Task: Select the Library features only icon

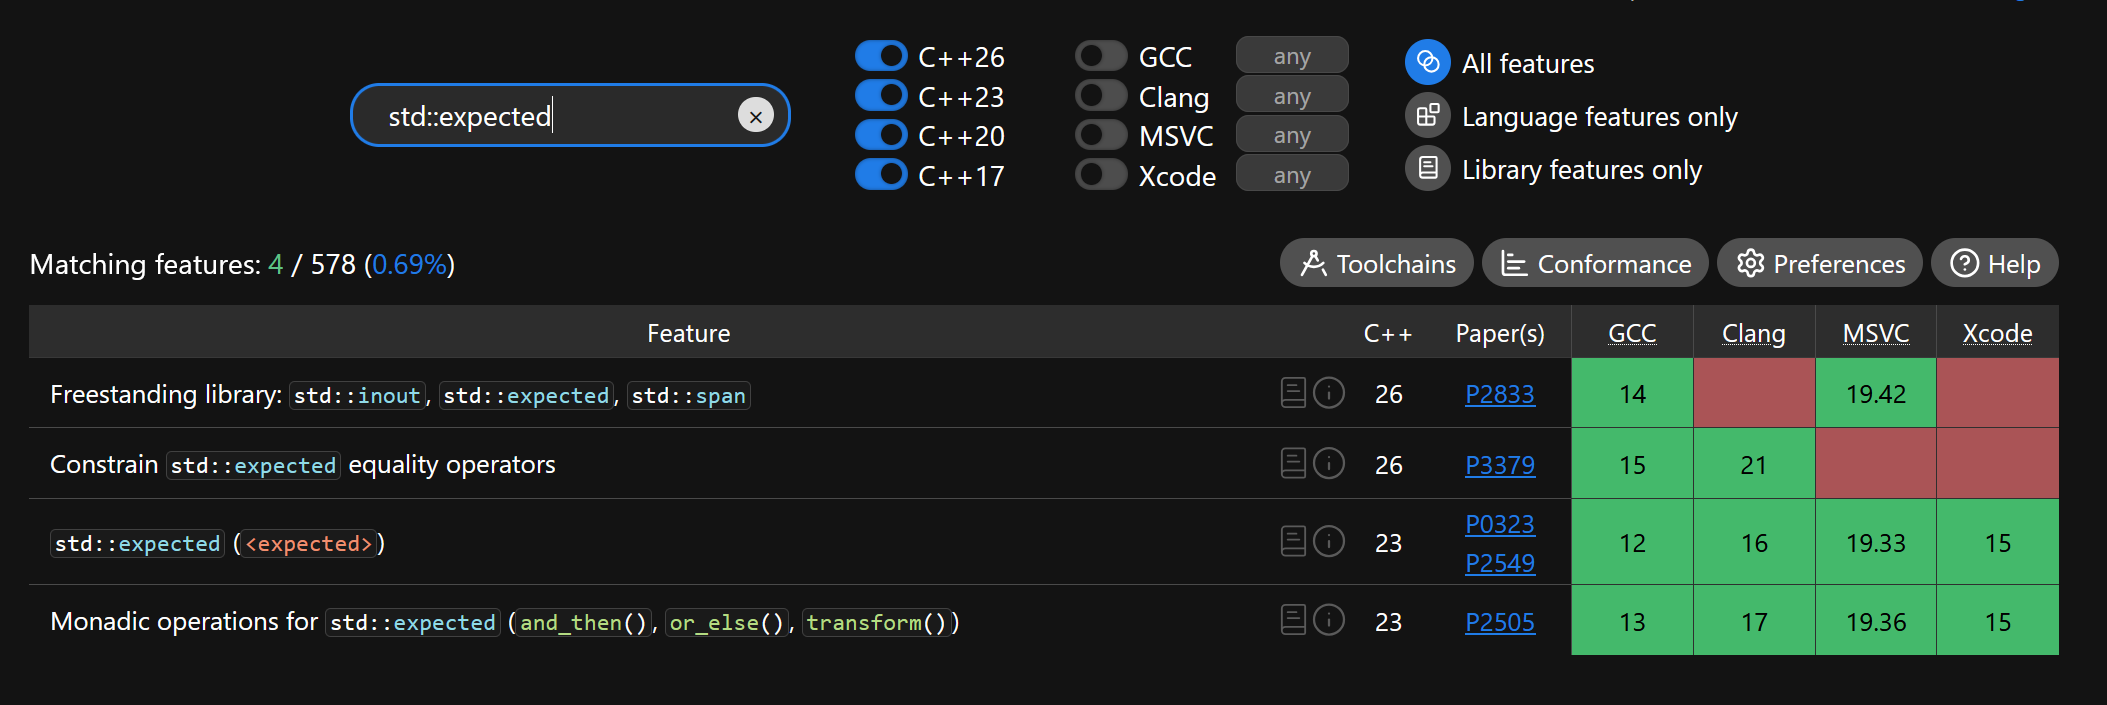Action: 1428,169
